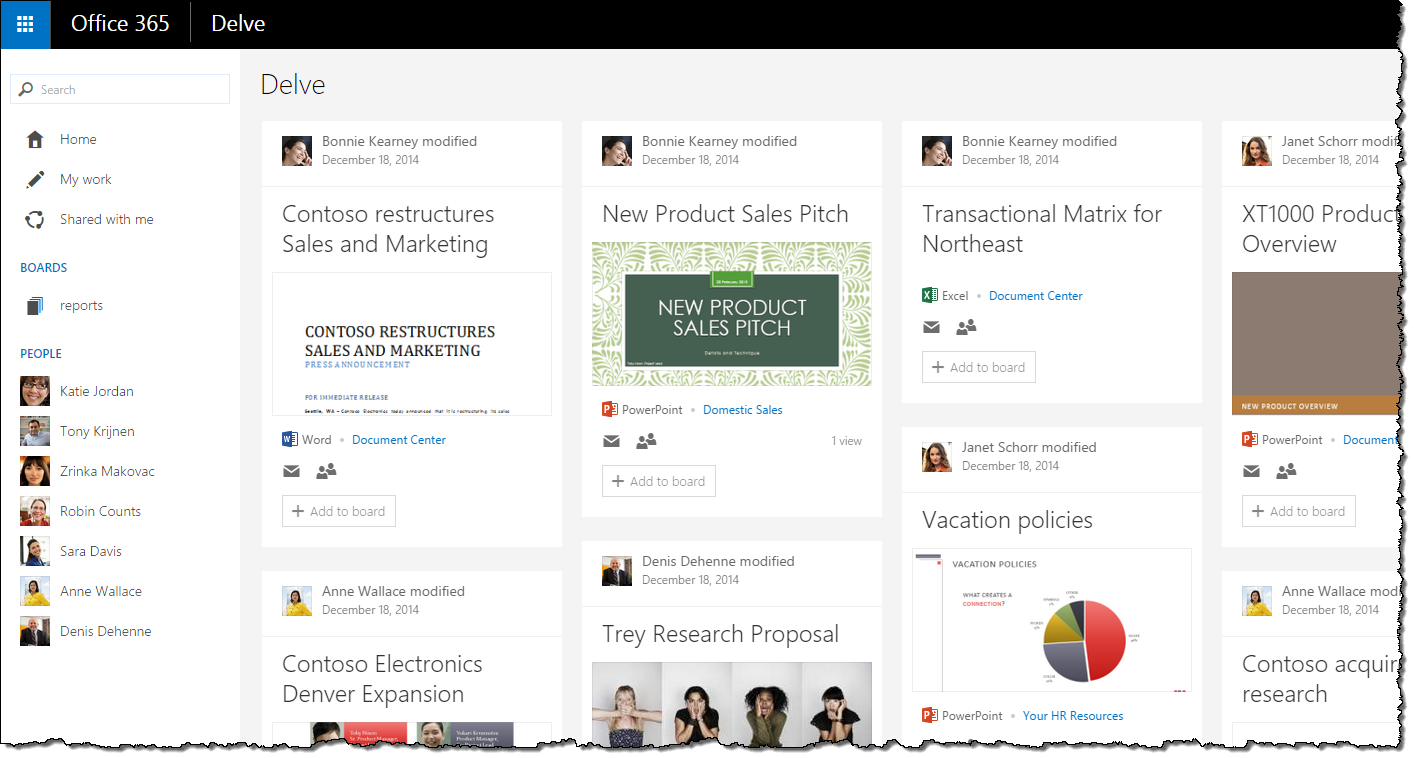
Task: Open the Trey Research Proposal photo thumbnail
Action: coord(732,704)
